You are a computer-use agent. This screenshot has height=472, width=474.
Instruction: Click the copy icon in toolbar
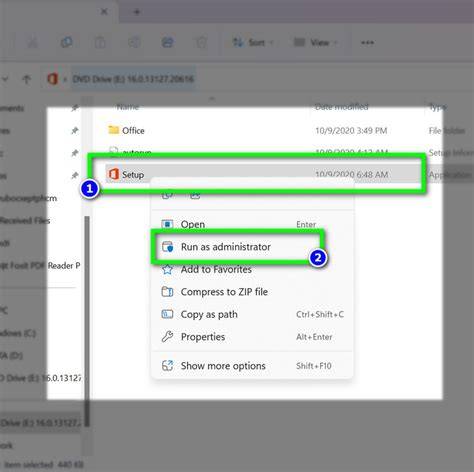[x=66, y=42]
